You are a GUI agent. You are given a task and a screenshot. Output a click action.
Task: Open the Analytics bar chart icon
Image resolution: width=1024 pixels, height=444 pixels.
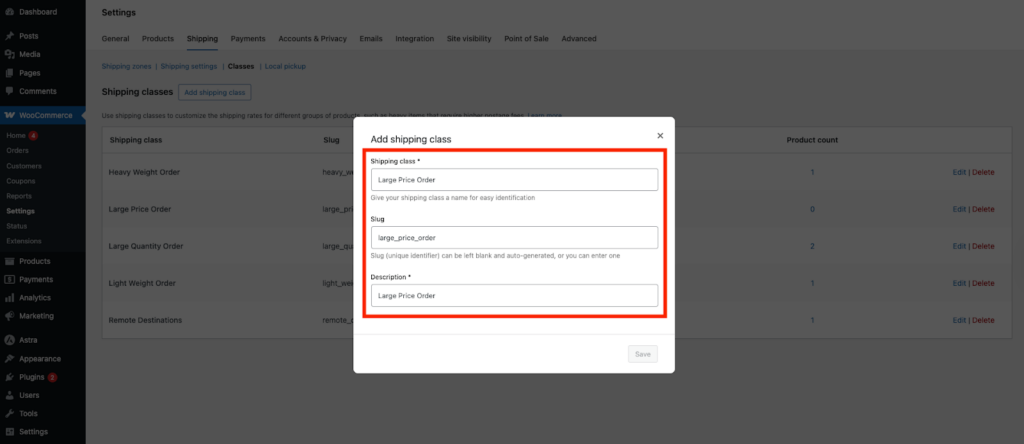[10, 298]
